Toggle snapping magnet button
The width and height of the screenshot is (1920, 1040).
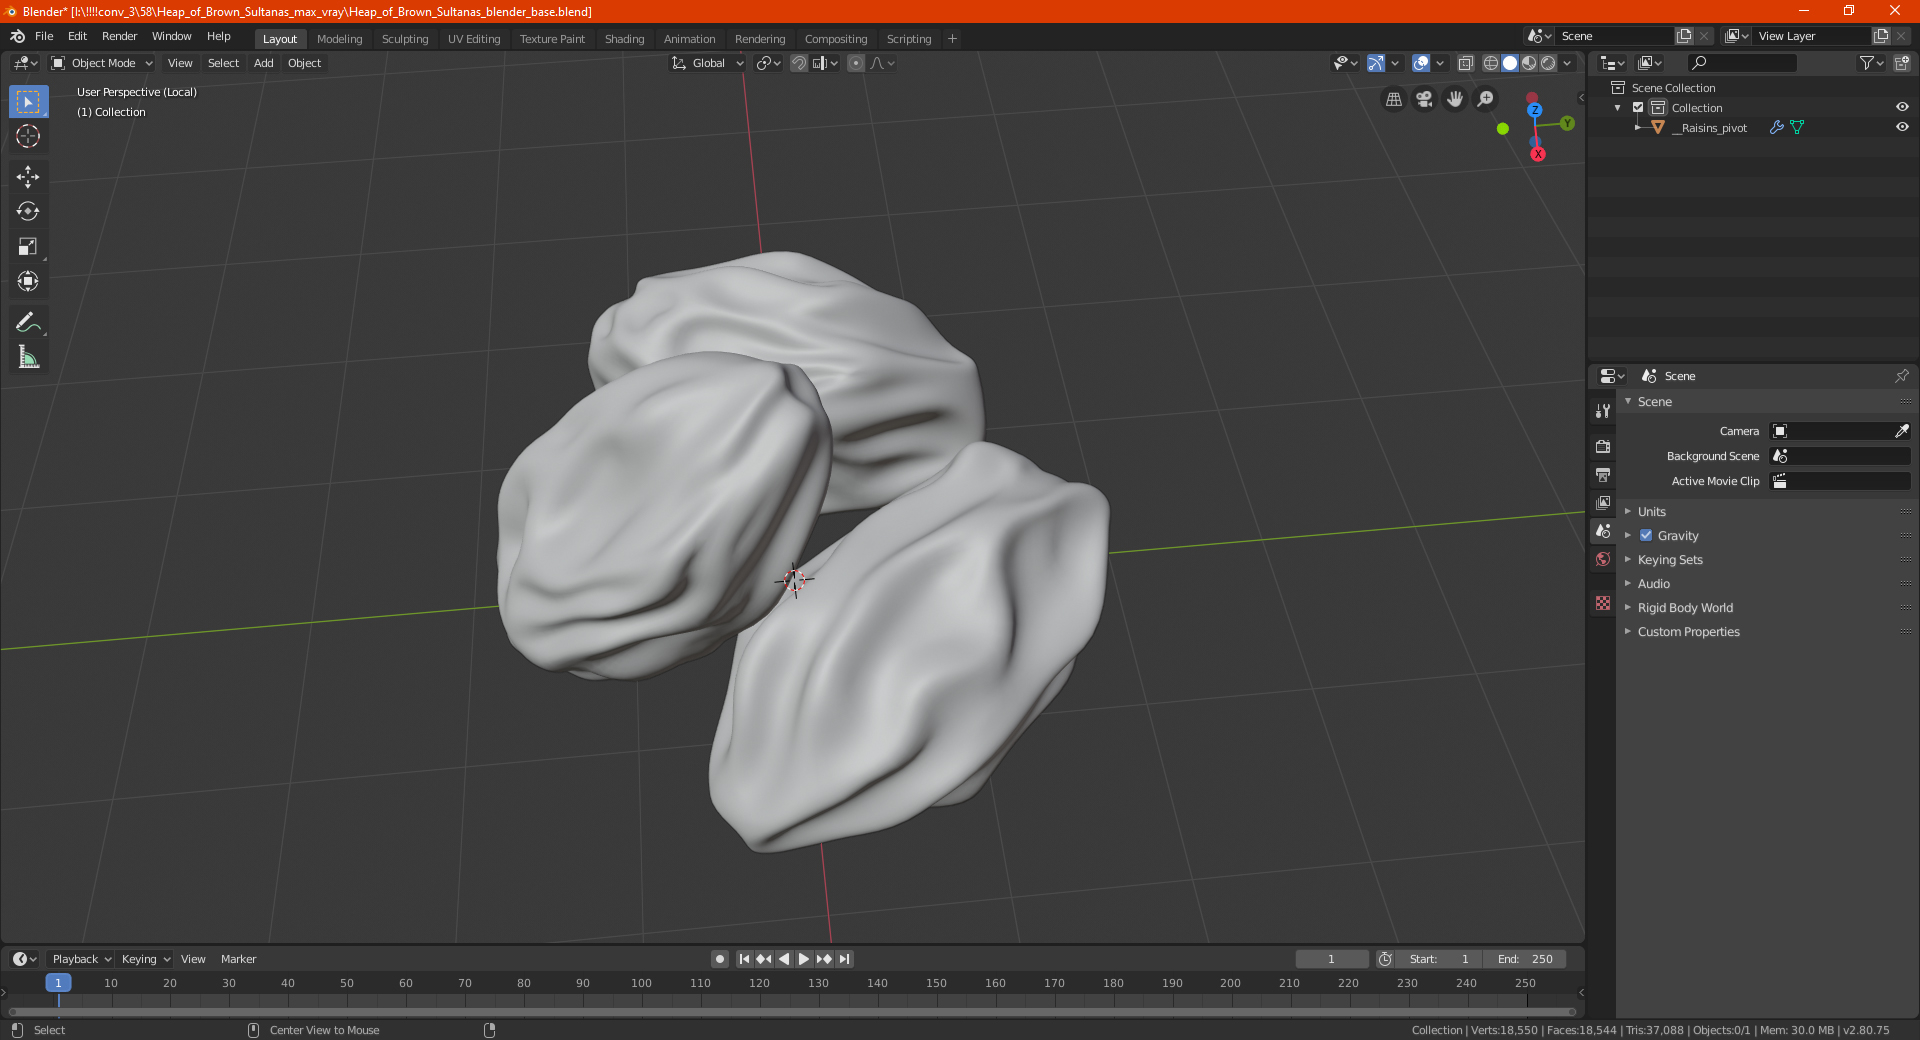pos(798,63)
